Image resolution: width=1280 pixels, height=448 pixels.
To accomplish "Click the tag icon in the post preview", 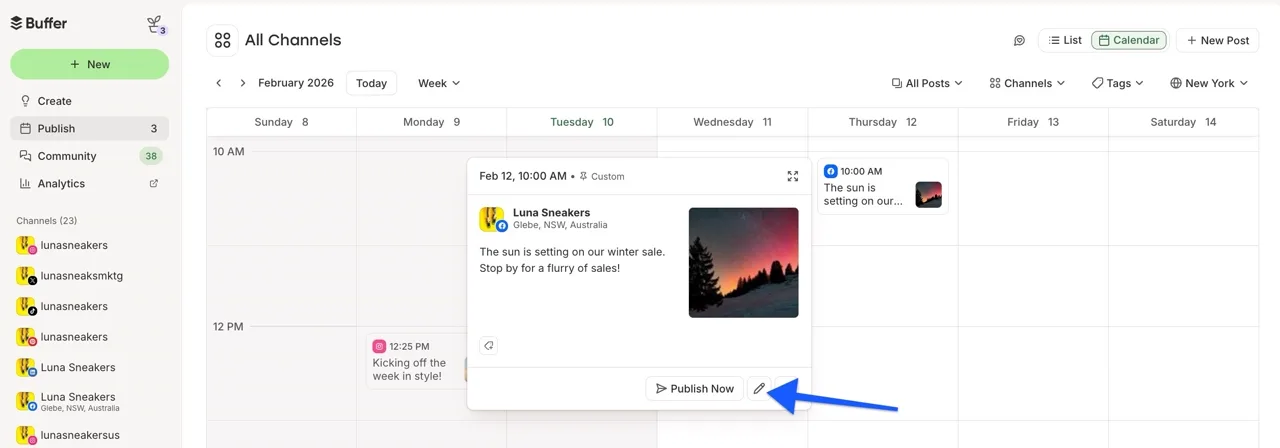I will click(488, 345).
